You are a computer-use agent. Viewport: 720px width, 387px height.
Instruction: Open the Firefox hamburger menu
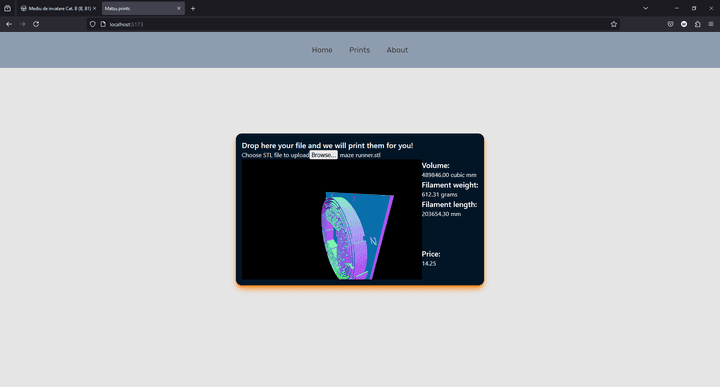(x=711, y=24)
